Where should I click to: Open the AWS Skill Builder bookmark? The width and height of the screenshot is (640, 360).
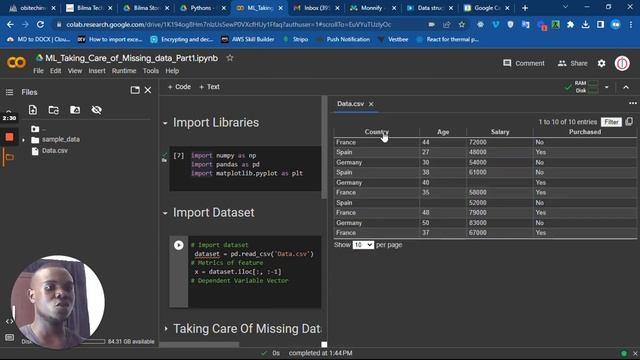(248, 39)
